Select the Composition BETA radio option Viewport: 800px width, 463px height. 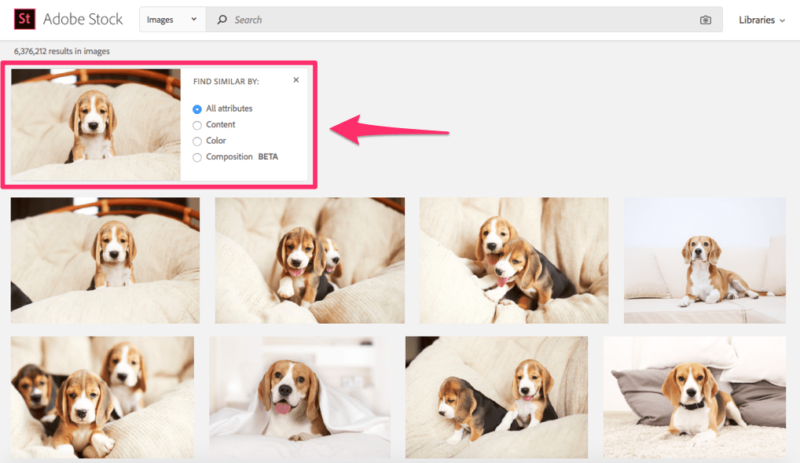(x=197, y=157)
